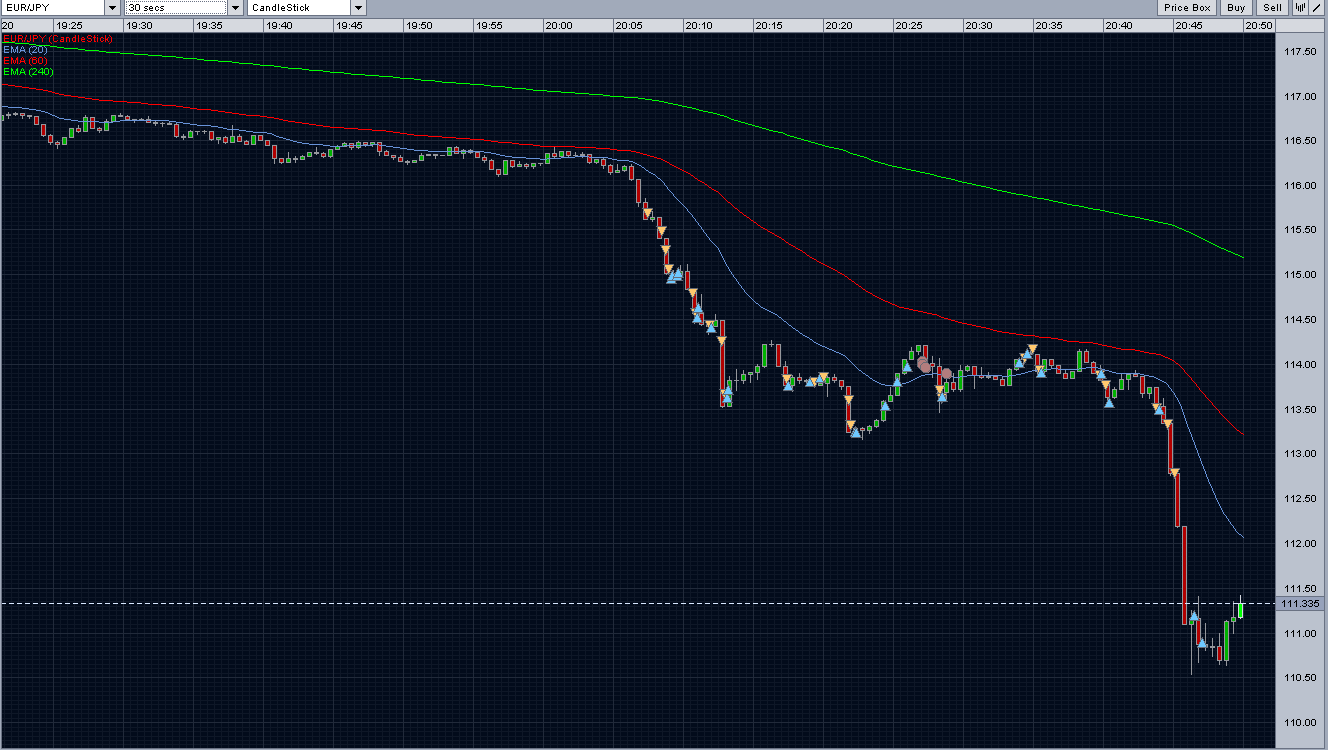Select the EMA (60) legend label
The image size is (1328, 750).
click(x=25, y=60)
